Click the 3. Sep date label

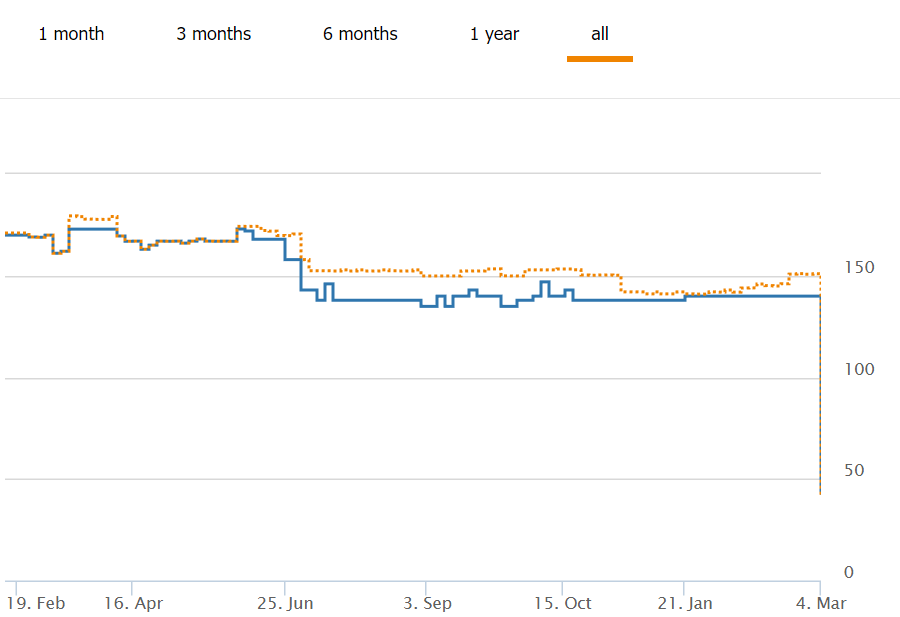click(427, 603)
